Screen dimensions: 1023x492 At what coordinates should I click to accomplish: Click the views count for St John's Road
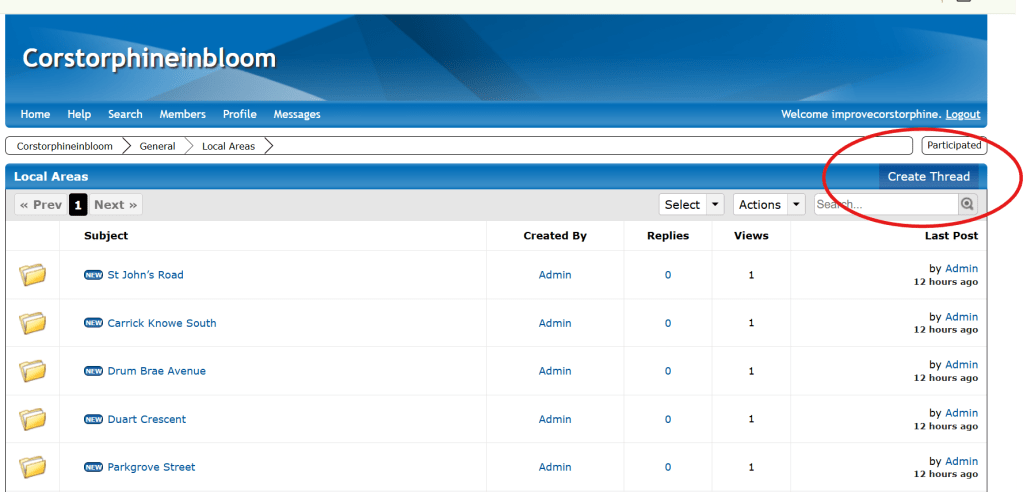click(x=751, y=275)
